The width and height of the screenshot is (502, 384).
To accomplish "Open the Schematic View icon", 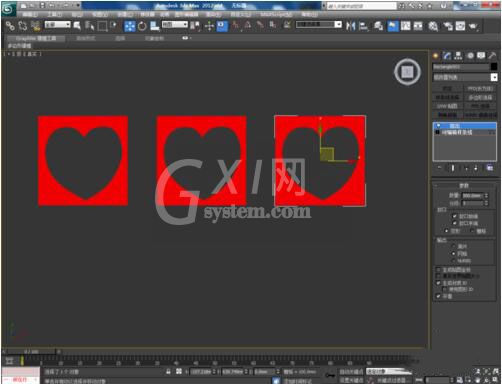I will click(418, 26).
